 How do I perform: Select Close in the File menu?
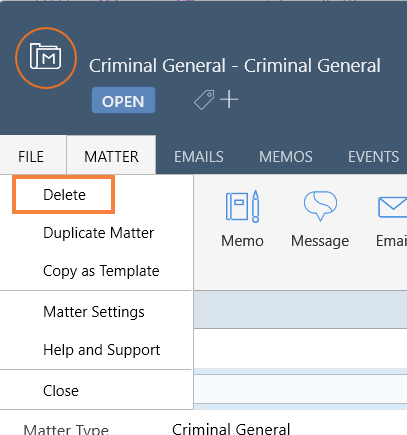pyautogui.click(x=61, y=391)
